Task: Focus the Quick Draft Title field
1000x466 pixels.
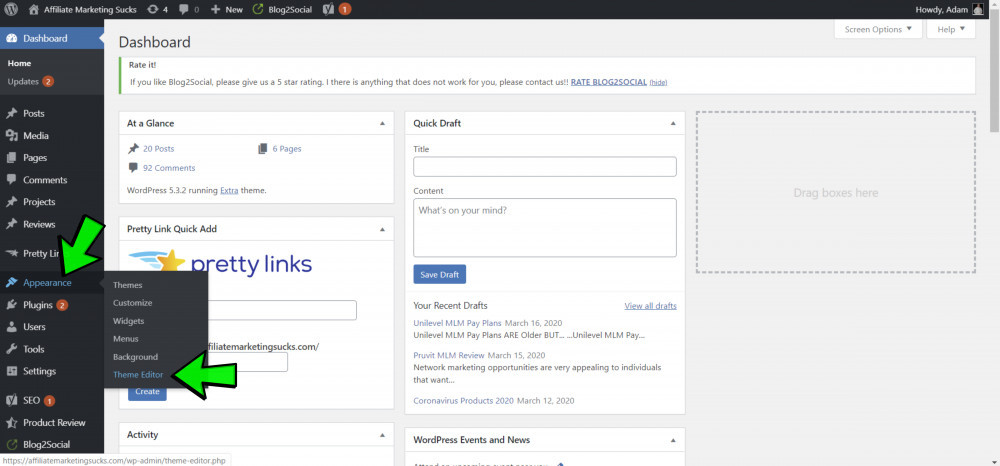Action: point(545,167)
